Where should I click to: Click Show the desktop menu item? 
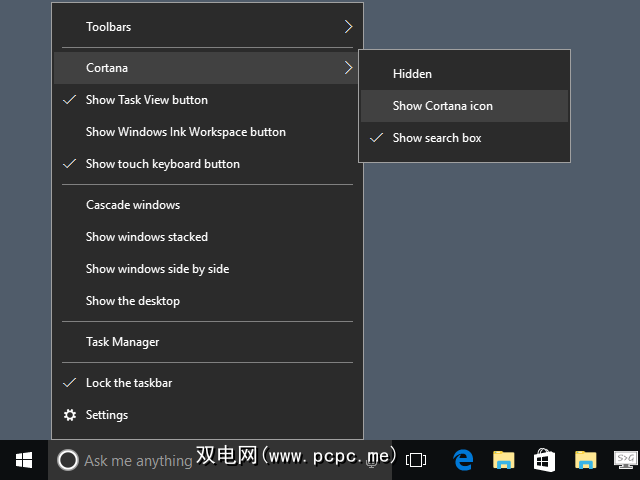pyautogui.click(x=133, y=301)
